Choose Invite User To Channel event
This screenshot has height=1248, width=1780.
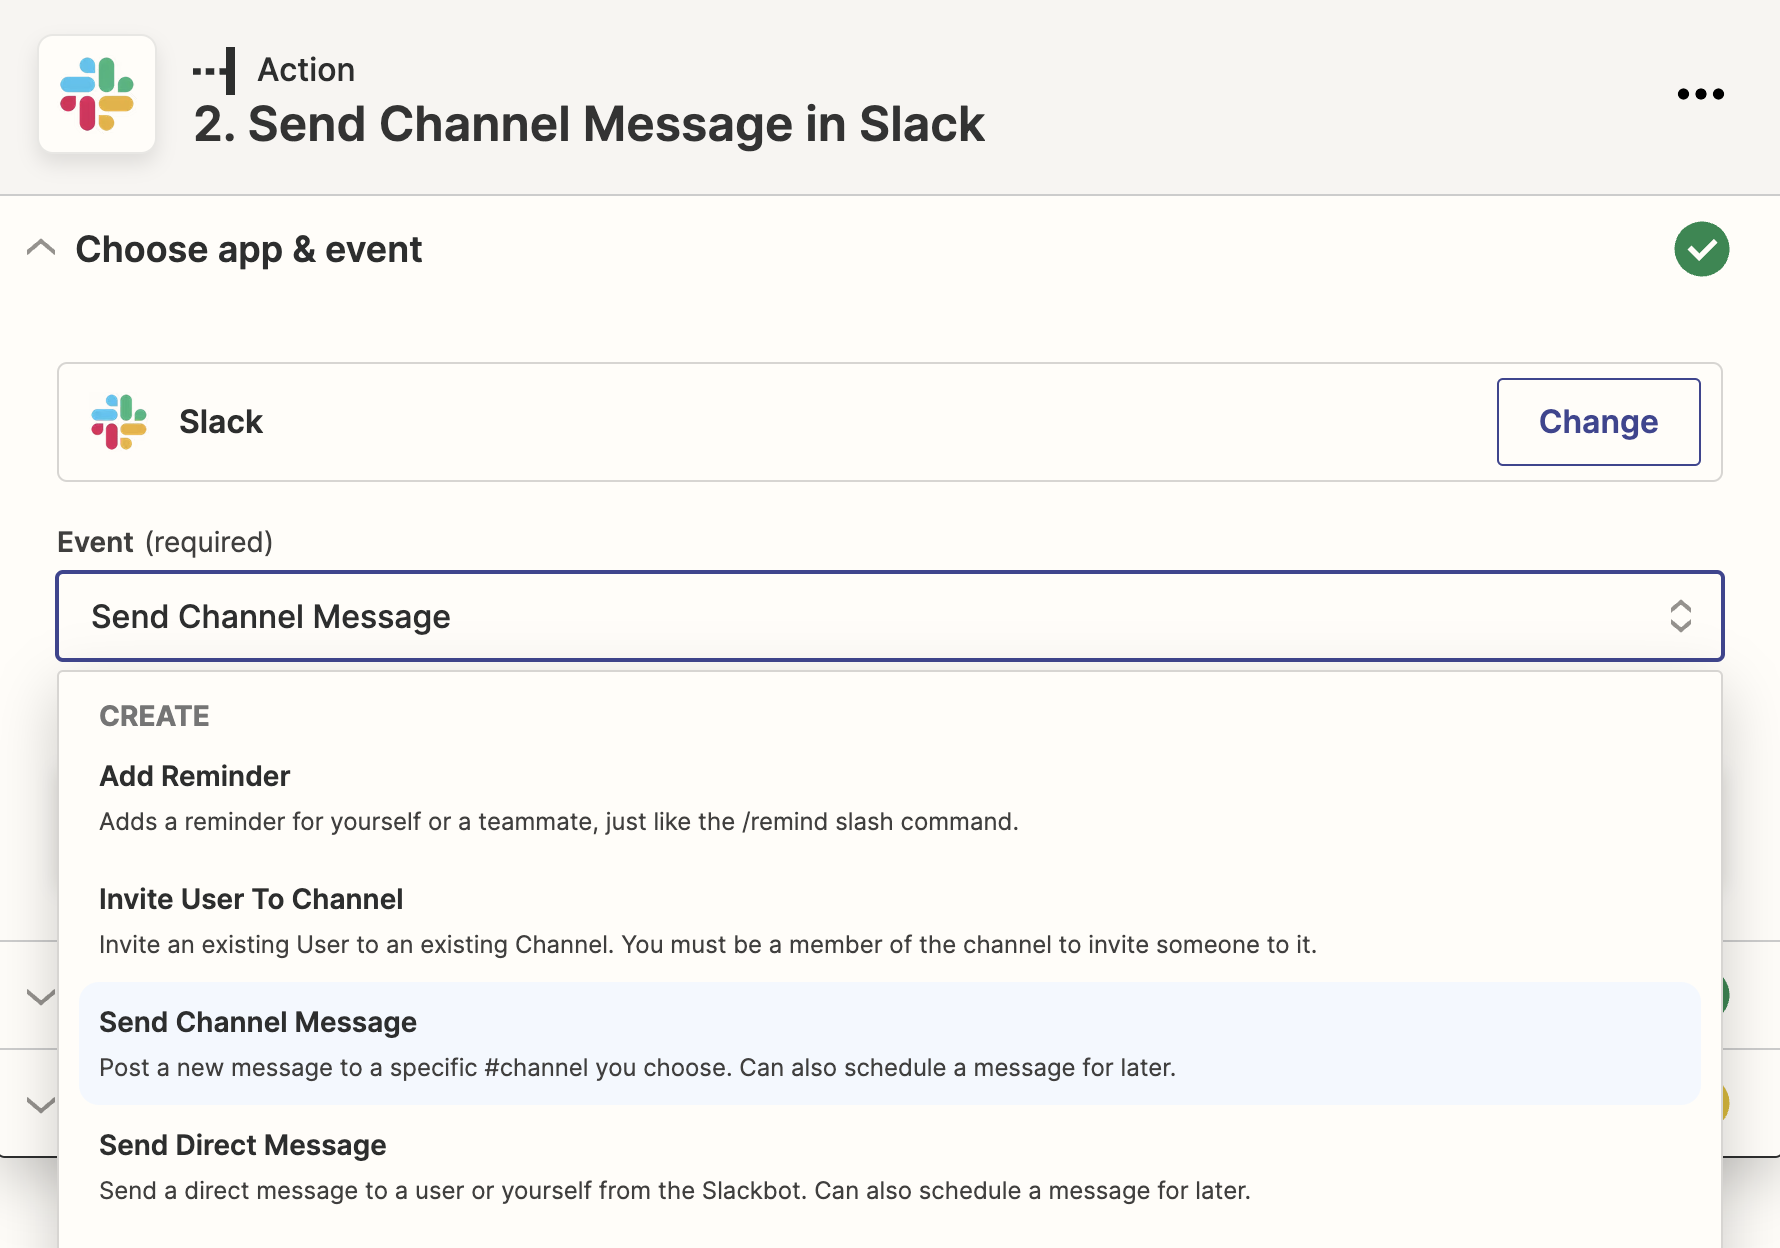(890, 921)
